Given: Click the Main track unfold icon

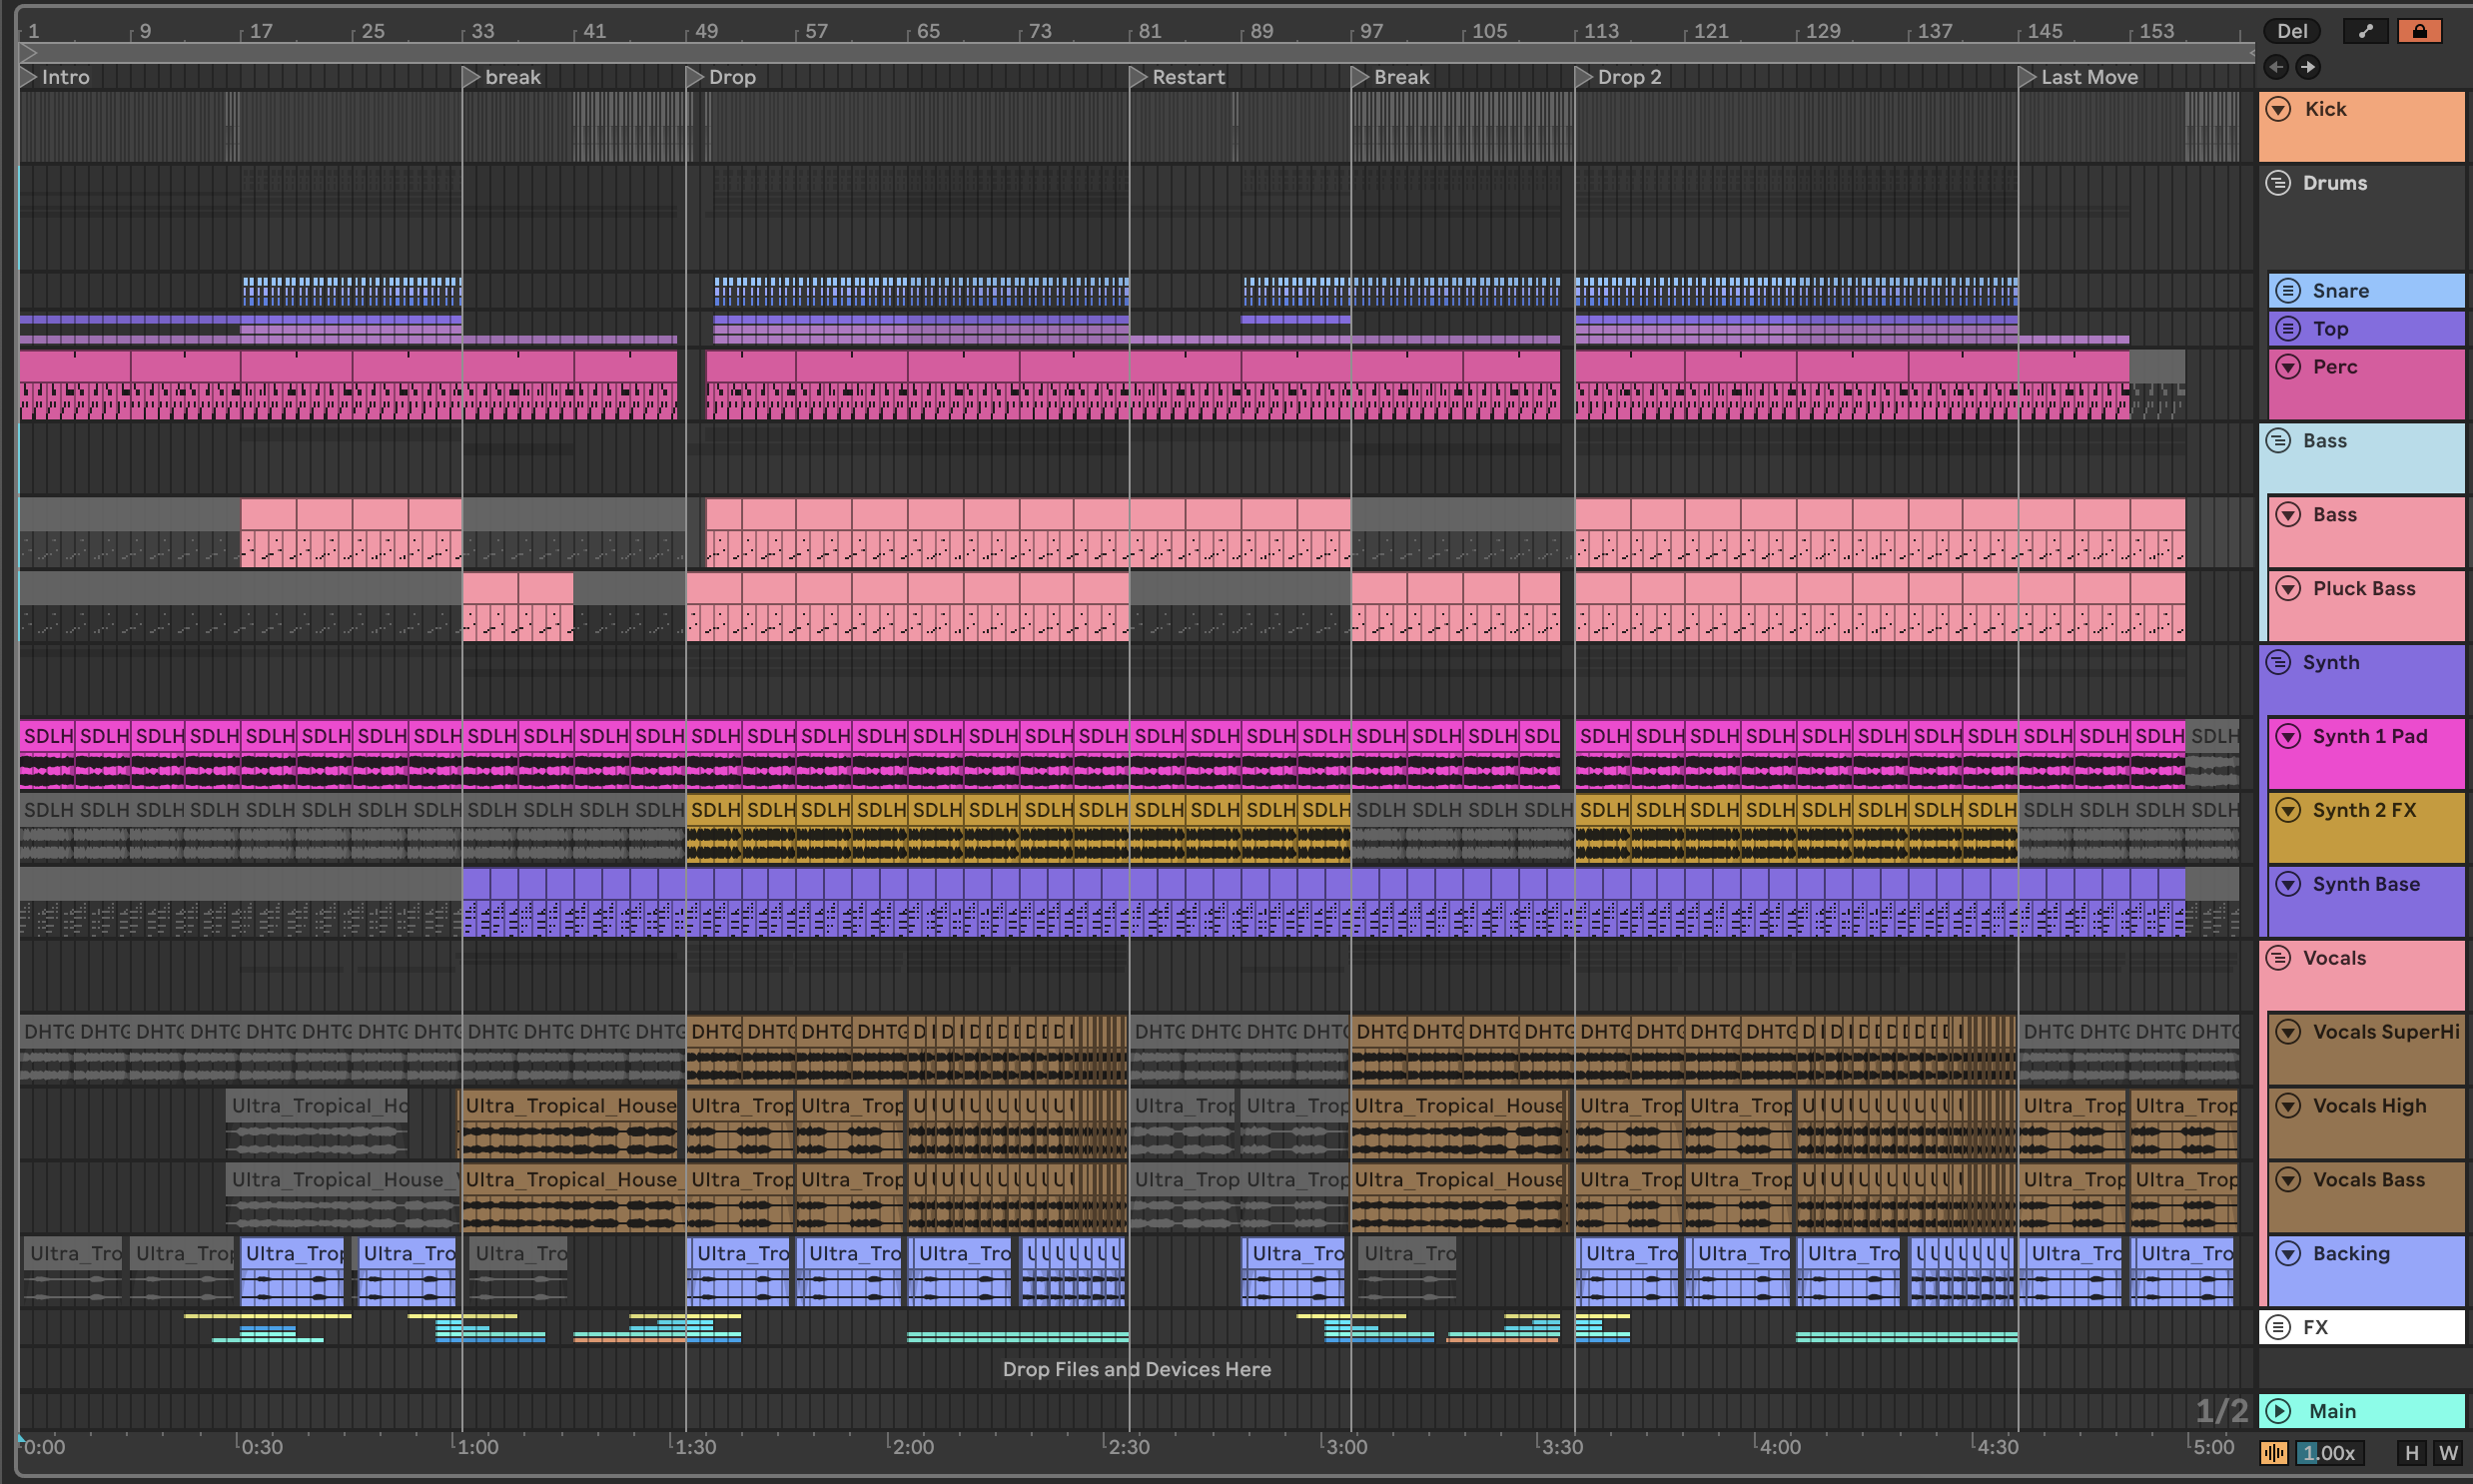Looking at the screenshot, I should [x=2278, y=1411].
